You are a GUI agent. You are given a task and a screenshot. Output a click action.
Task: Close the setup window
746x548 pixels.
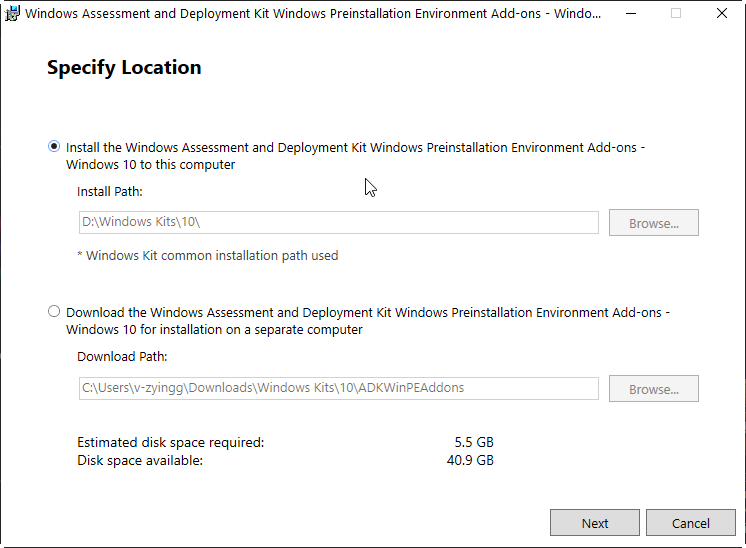(x=722, y=13)
